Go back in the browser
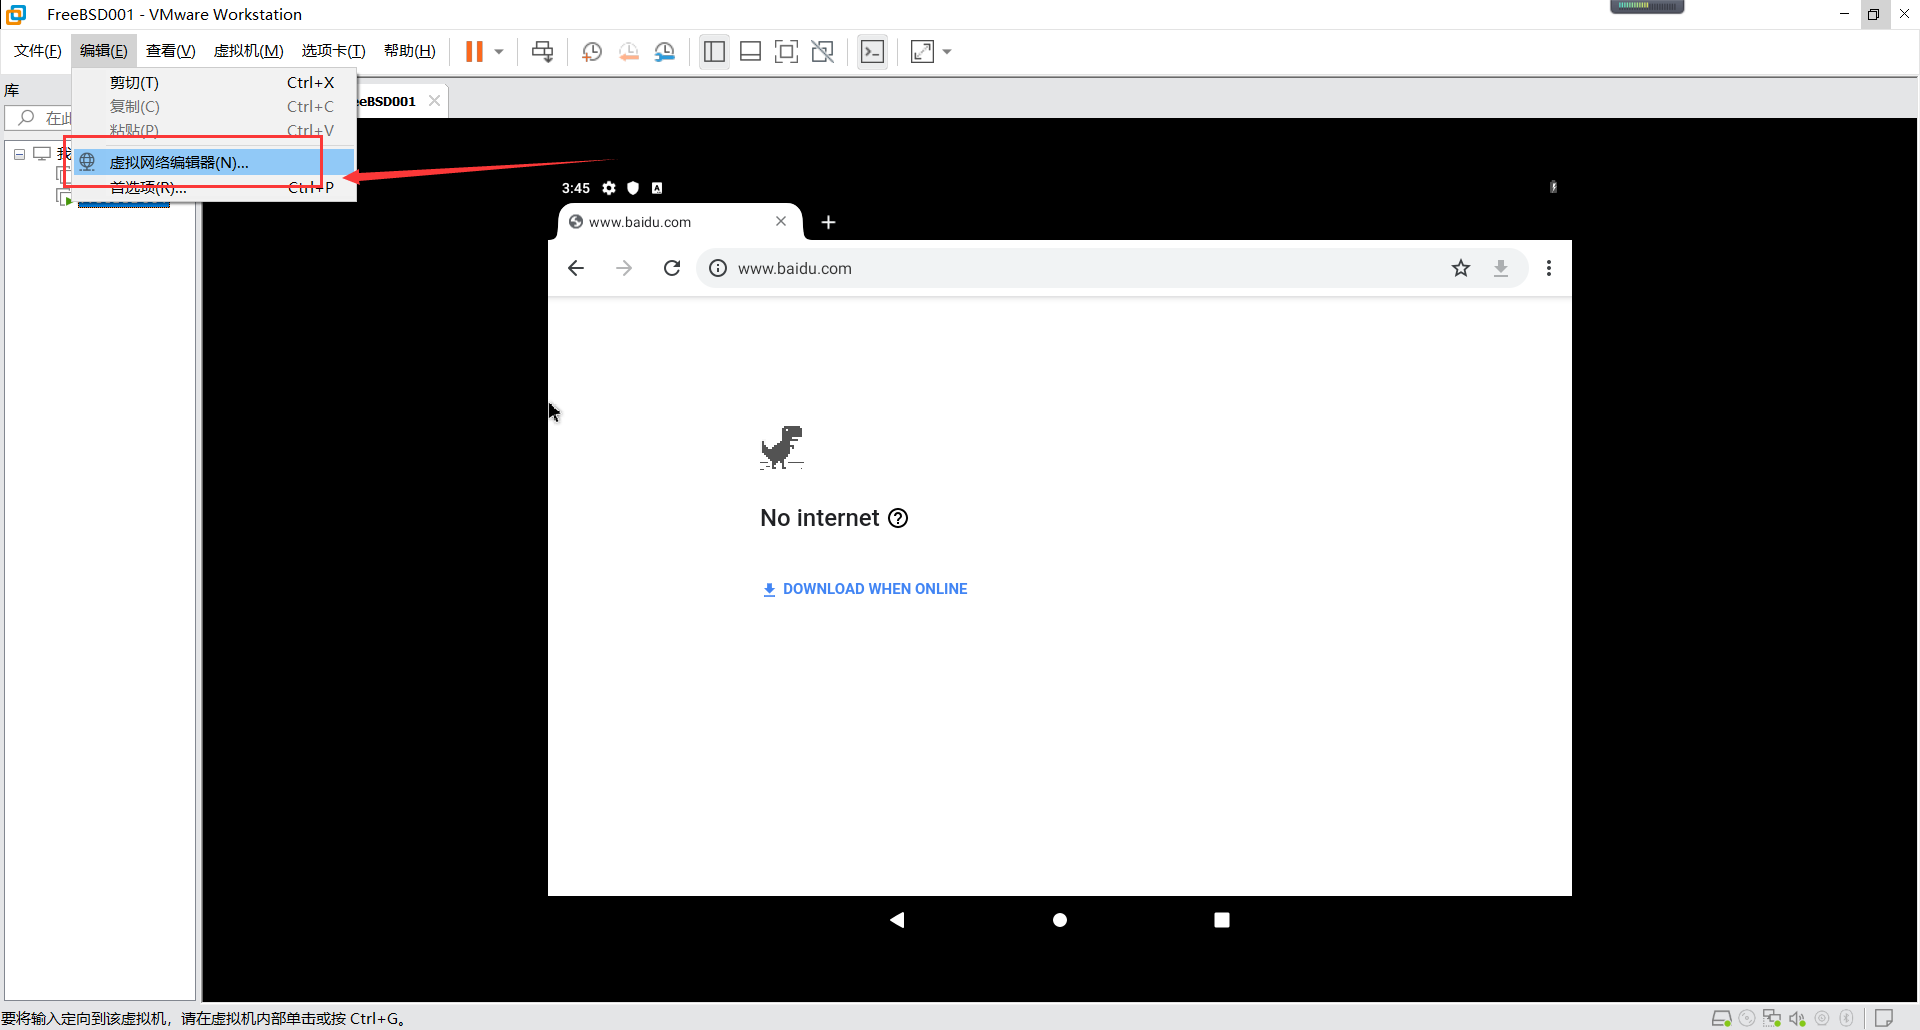Image resolution: width=1920 pixels, height=1030 pixels. pos(576,268)
